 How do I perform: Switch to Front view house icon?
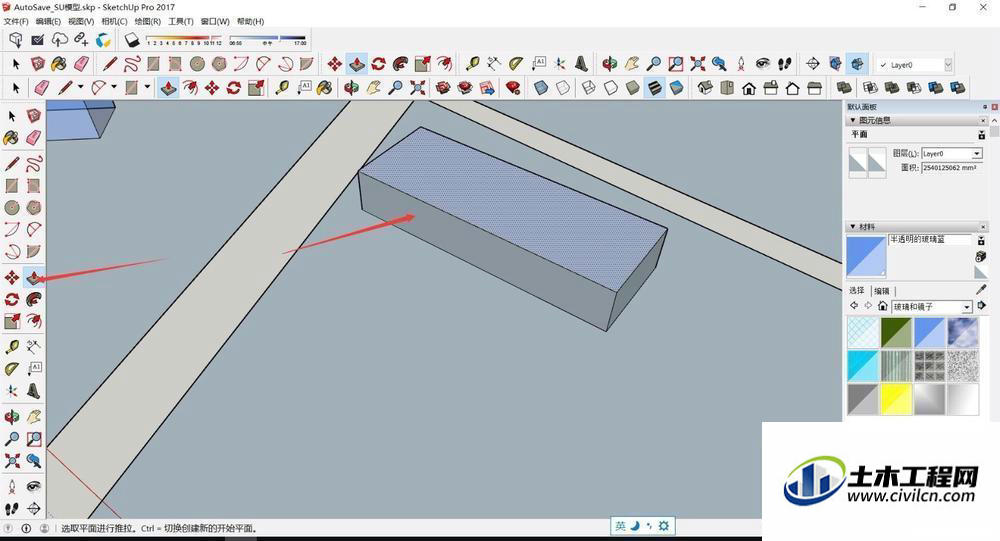click(749, 87)
